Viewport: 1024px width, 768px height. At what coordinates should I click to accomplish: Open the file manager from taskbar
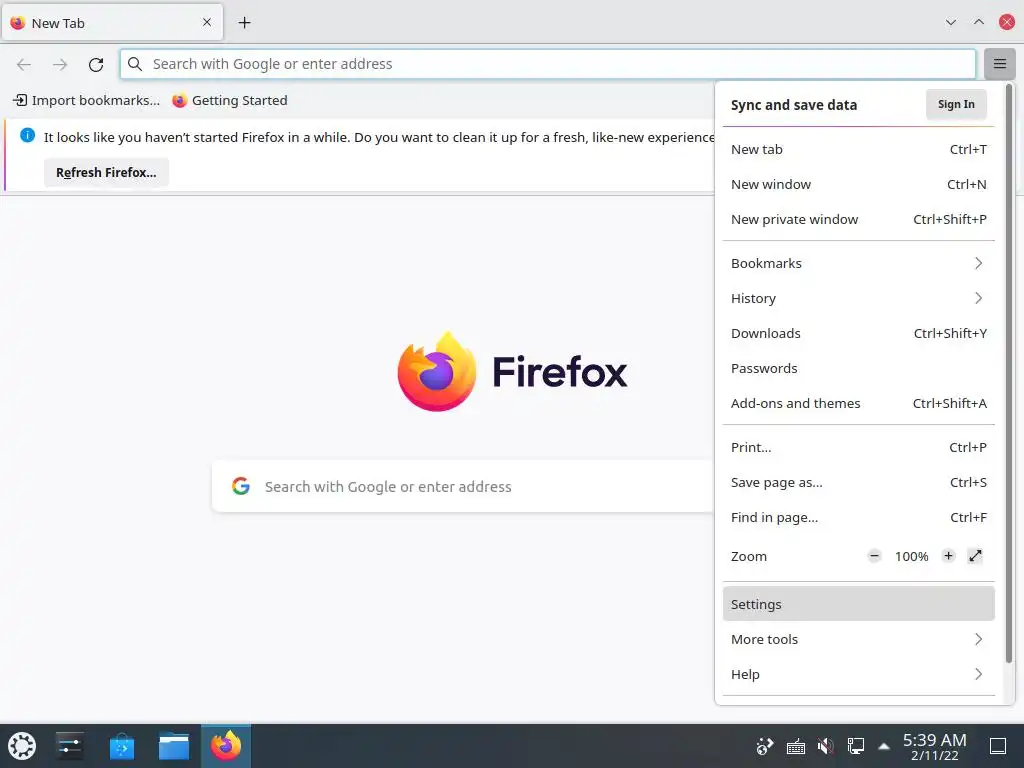(x=174, y=746)
